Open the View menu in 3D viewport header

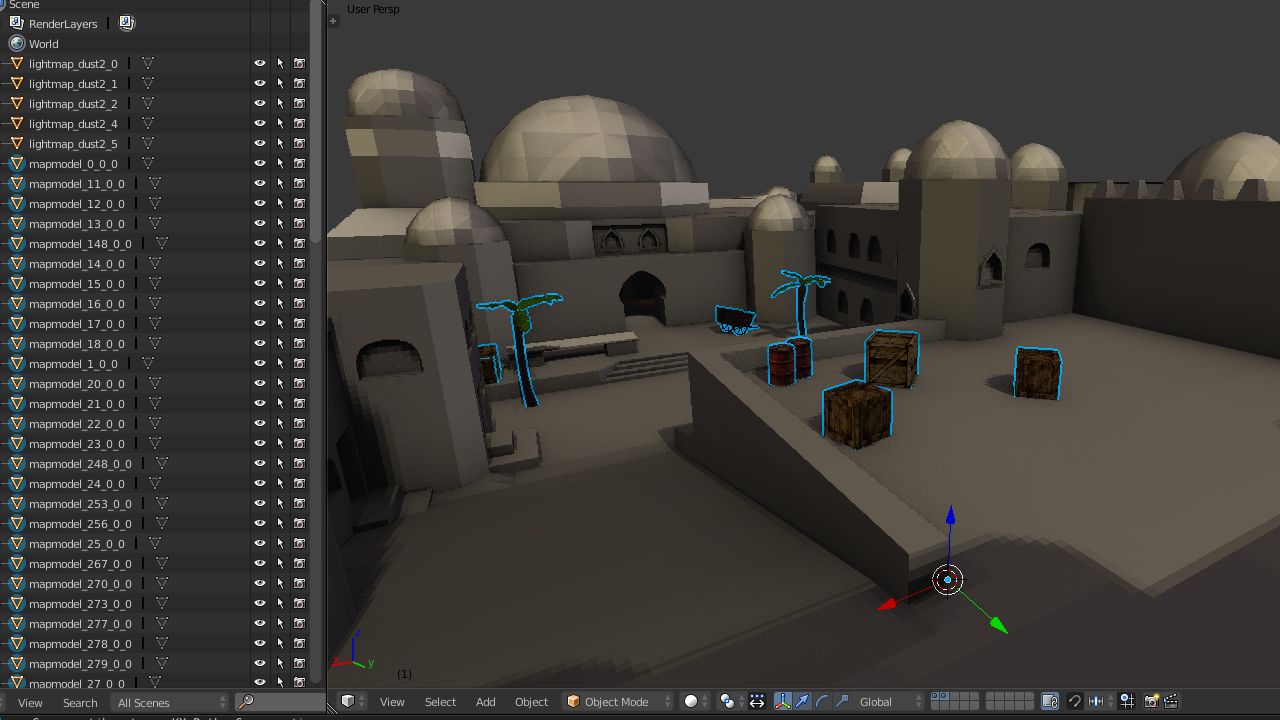coord(392,702)
